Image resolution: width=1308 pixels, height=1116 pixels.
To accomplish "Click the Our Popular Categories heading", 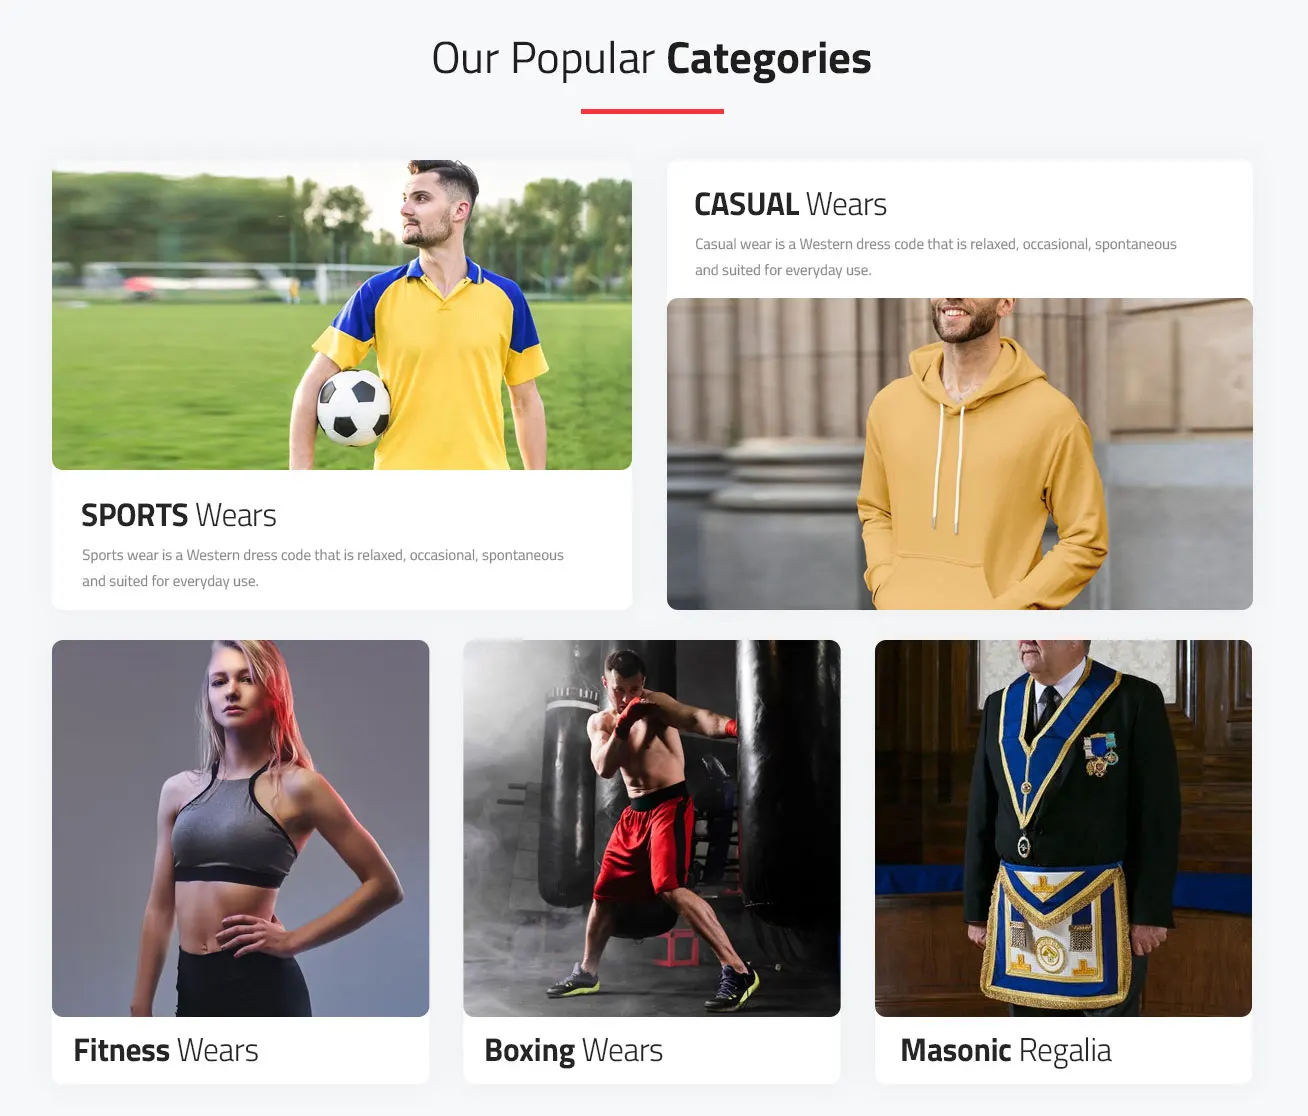I will (x=652, y=58).
